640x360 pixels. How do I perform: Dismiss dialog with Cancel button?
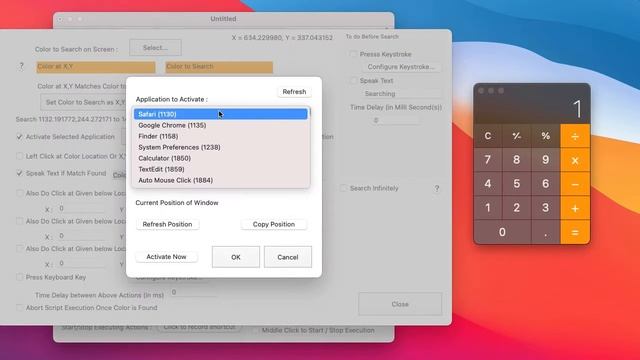288,257
